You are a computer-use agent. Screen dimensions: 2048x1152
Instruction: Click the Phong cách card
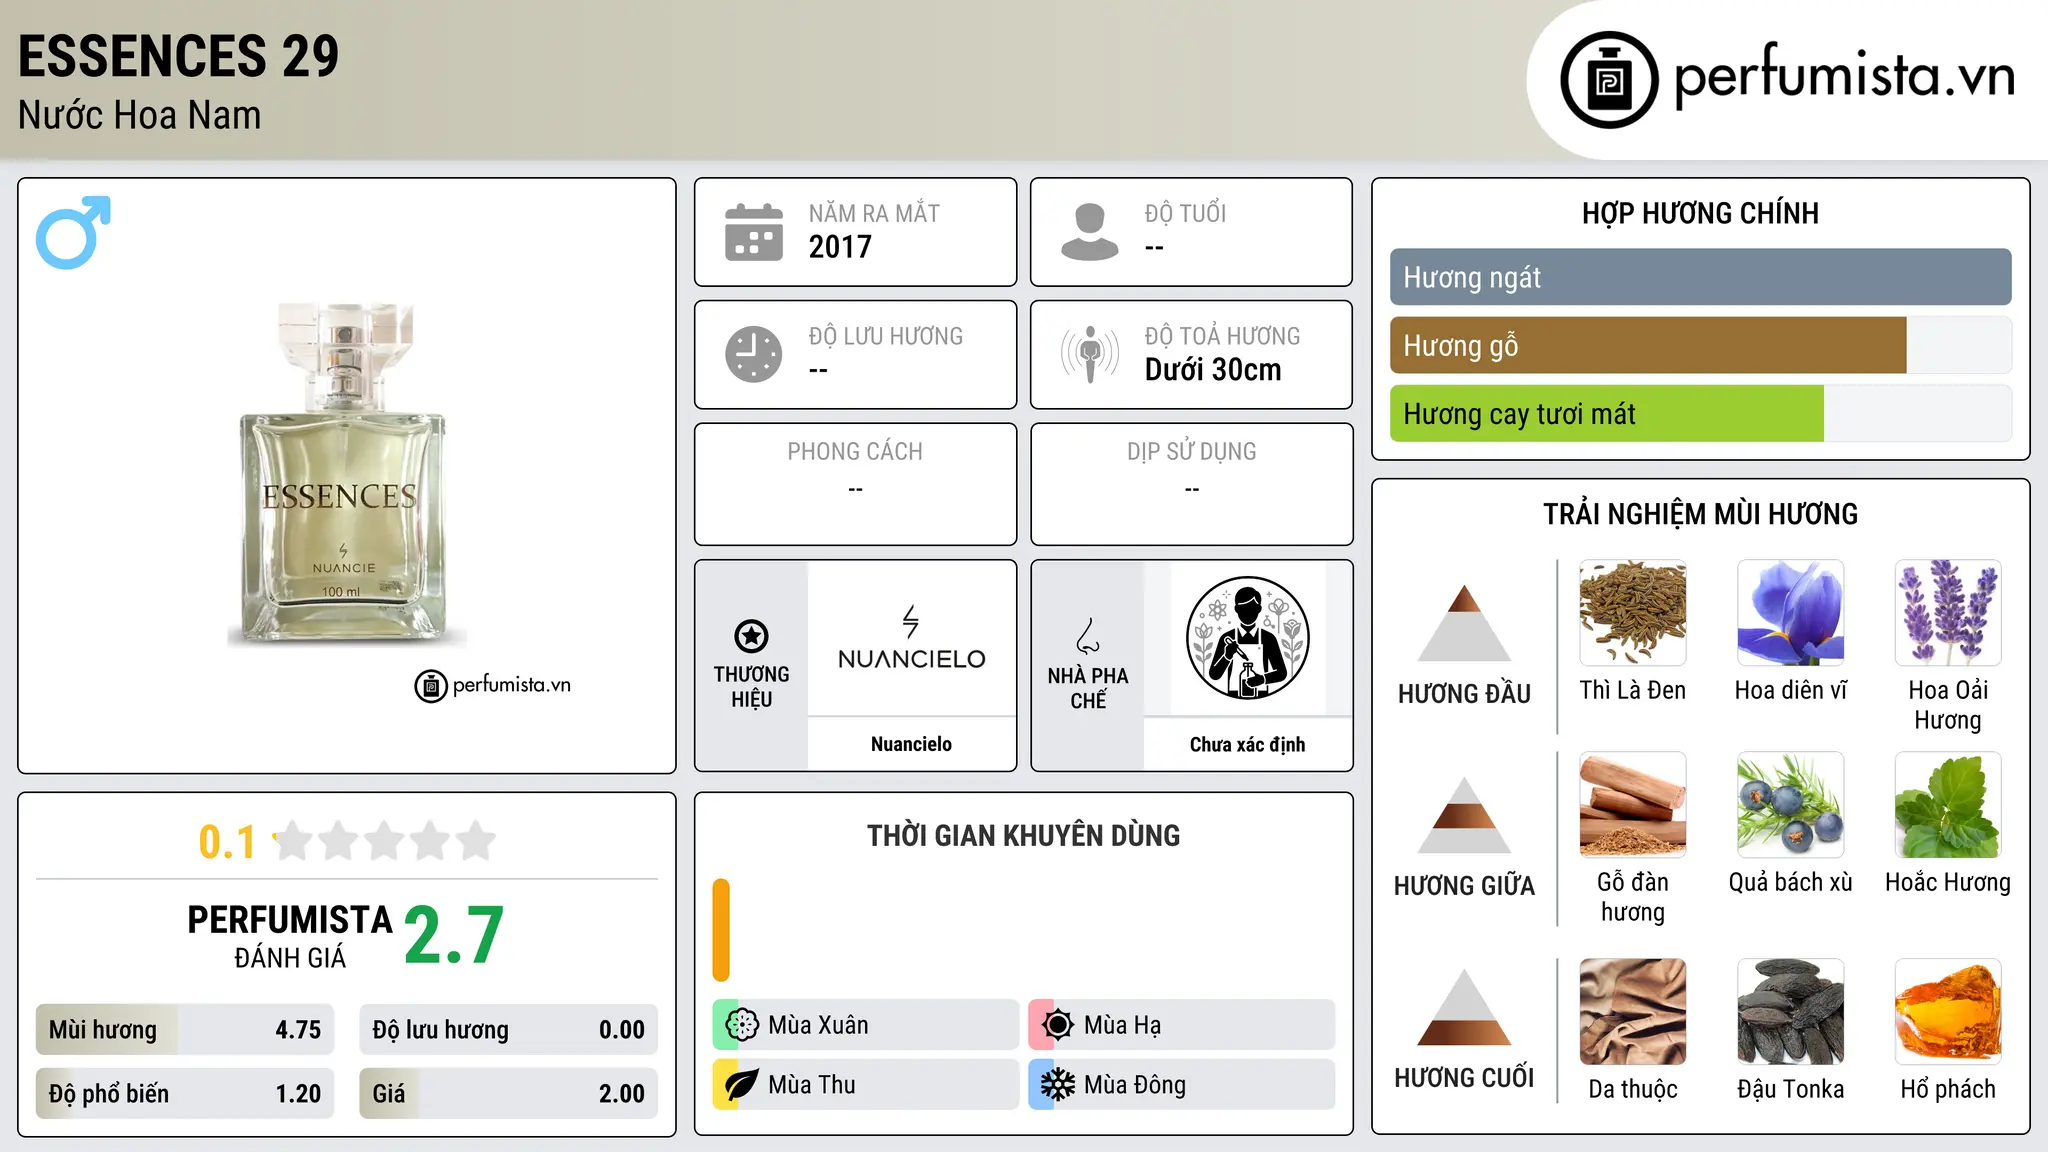click(x=855, y=484)
